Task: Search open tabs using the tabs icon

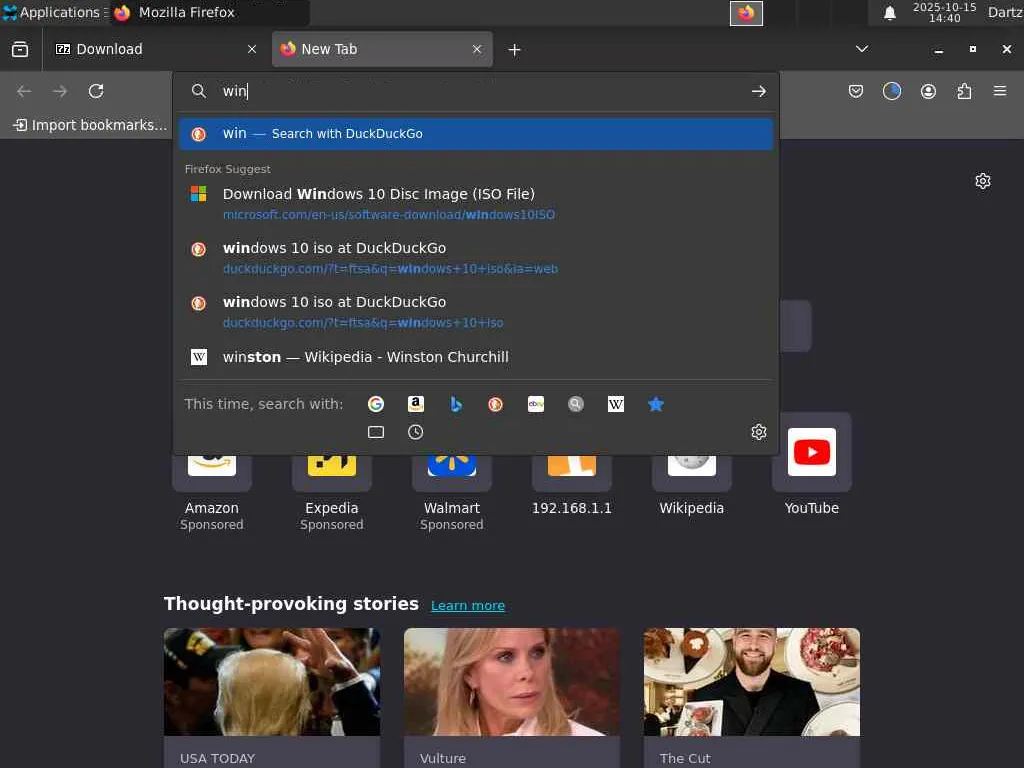Action: (x=376, y=432)
